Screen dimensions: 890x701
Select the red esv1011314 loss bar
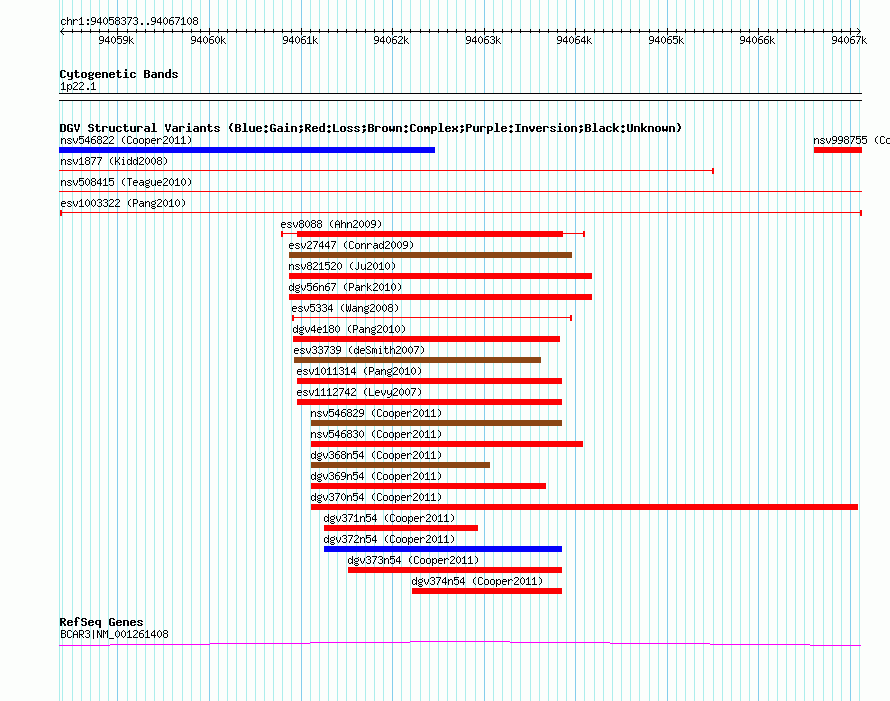point(429,381)
